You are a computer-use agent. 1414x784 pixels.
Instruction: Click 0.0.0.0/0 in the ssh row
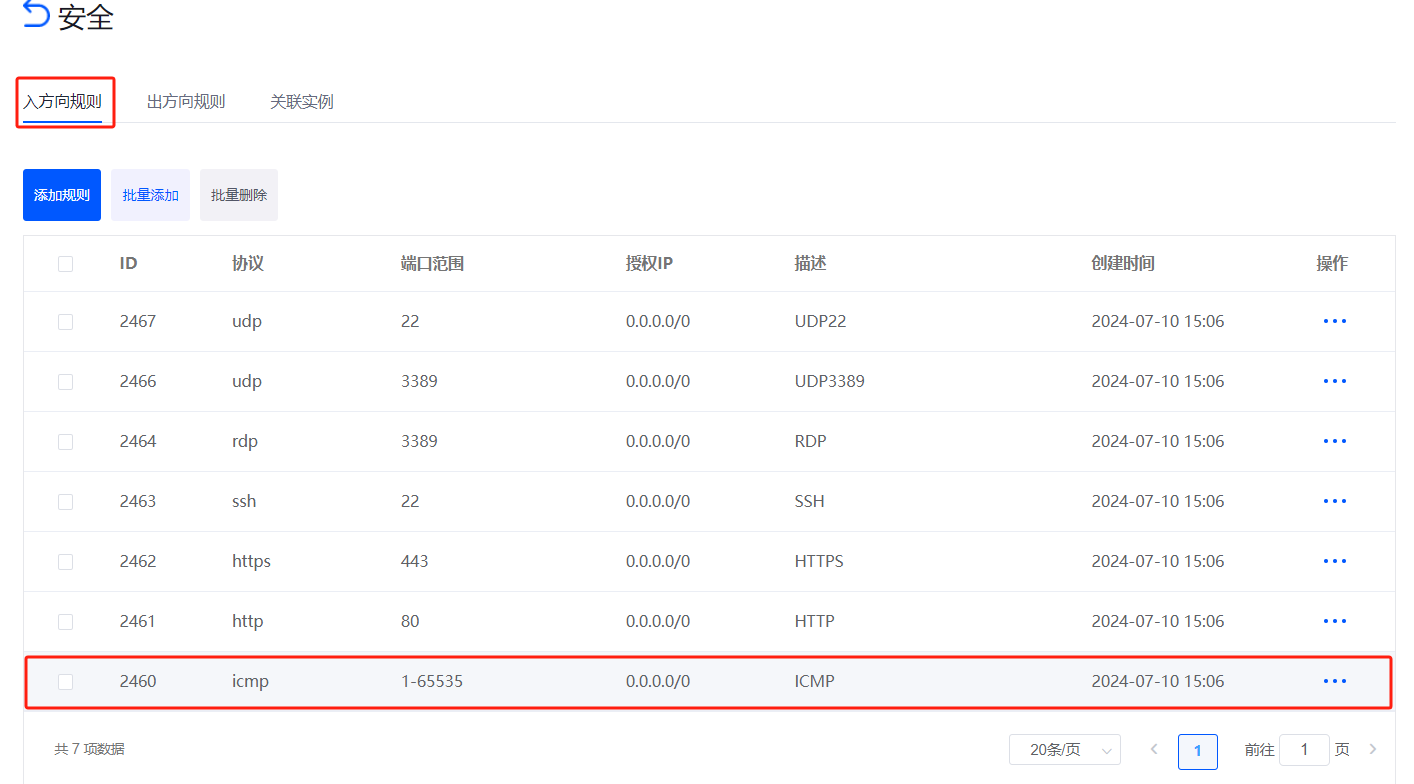[x=658, y=501]
